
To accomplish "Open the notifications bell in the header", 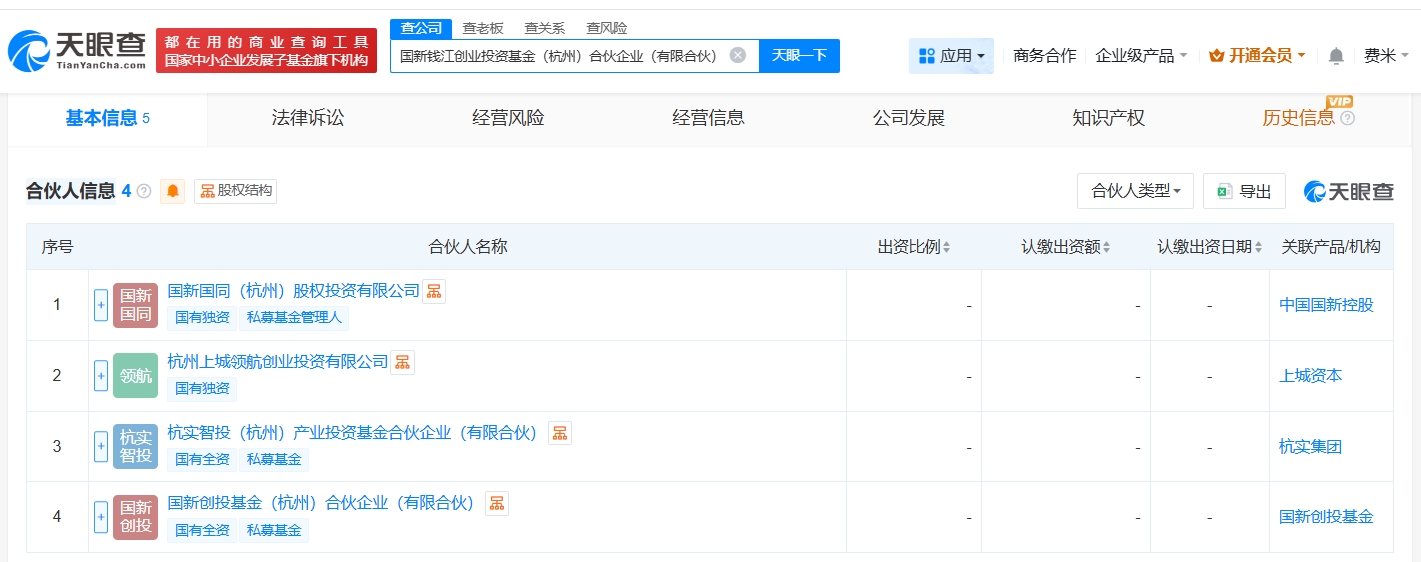I will (x=1336, y=56).
